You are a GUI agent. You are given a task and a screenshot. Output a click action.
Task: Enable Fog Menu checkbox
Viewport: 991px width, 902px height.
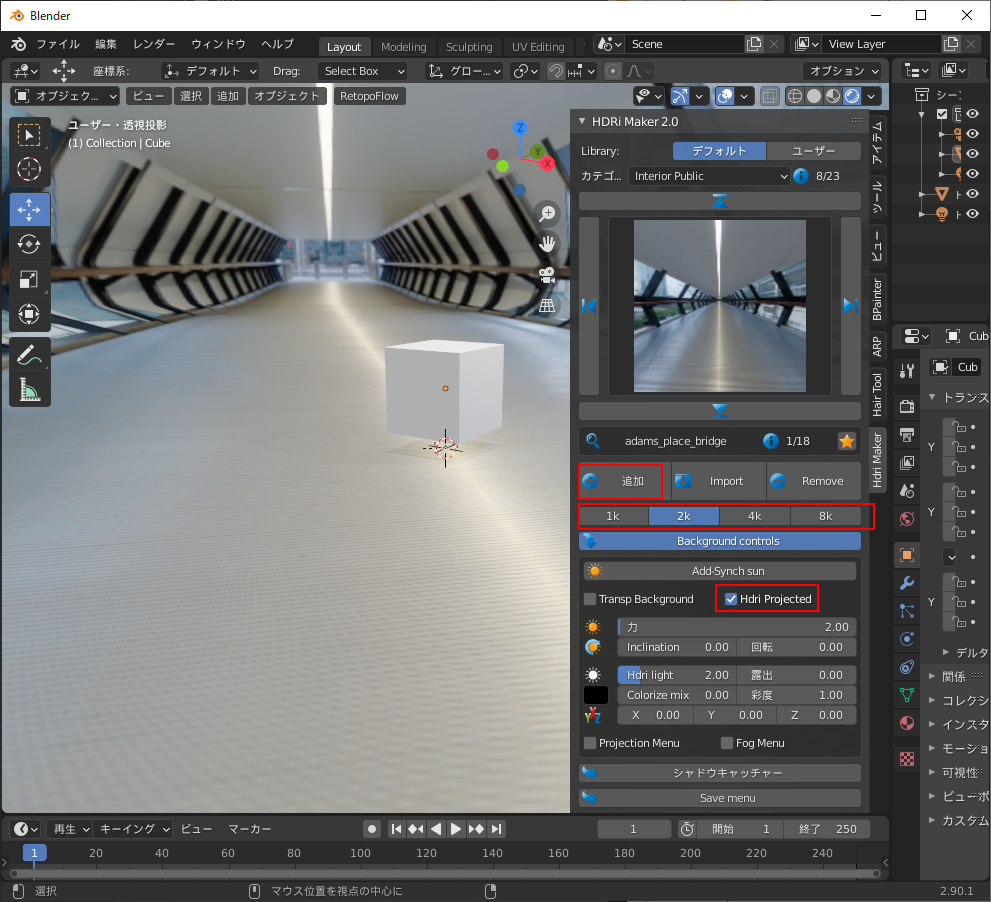click(727, 743)
